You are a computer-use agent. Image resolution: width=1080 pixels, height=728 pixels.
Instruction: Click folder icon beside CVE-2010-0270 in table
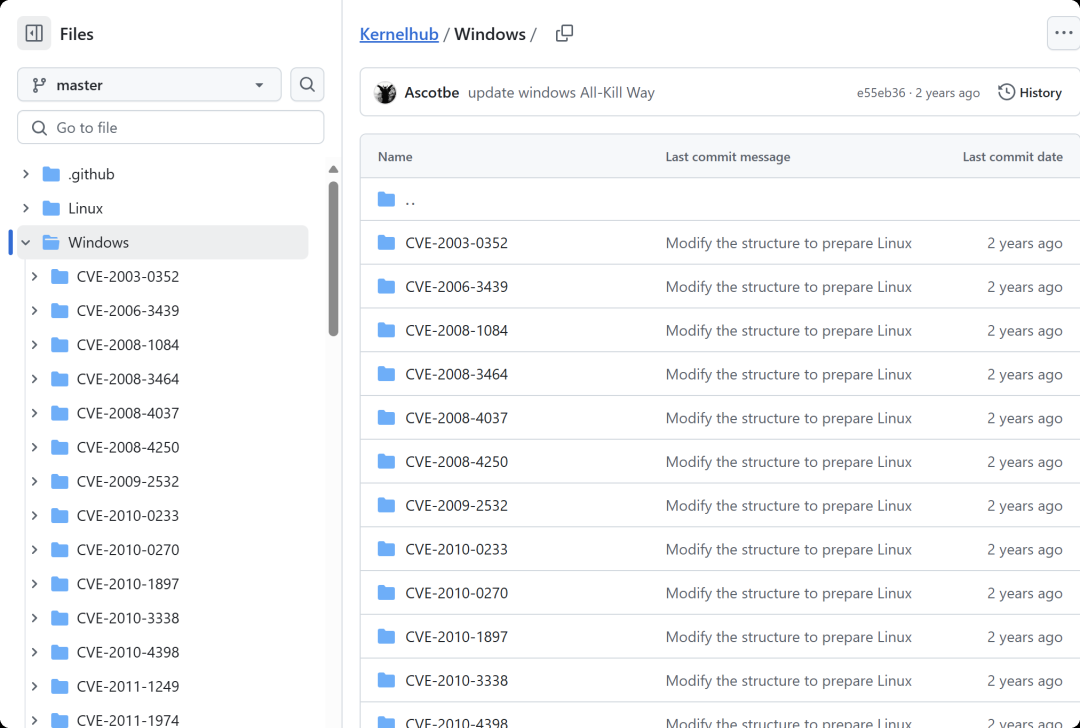(386, 592)
